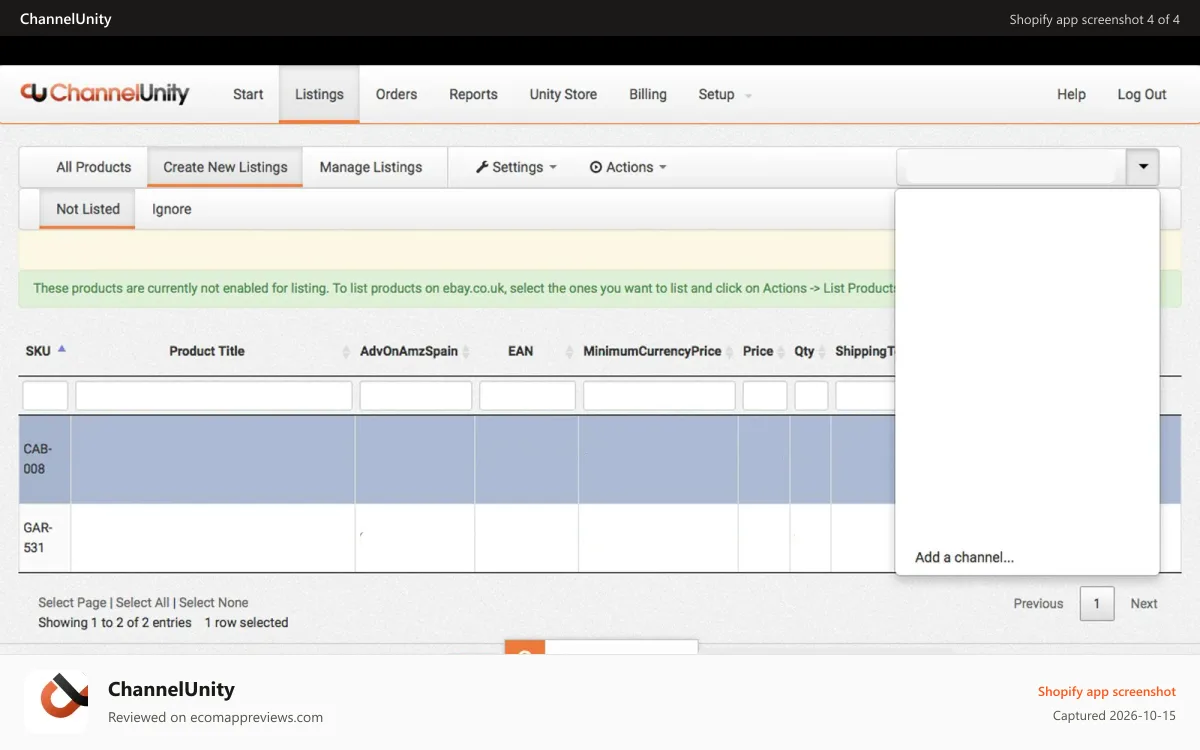The image size is (1200, 750).
Task: Click Log Out
Action: [1142, 94]
